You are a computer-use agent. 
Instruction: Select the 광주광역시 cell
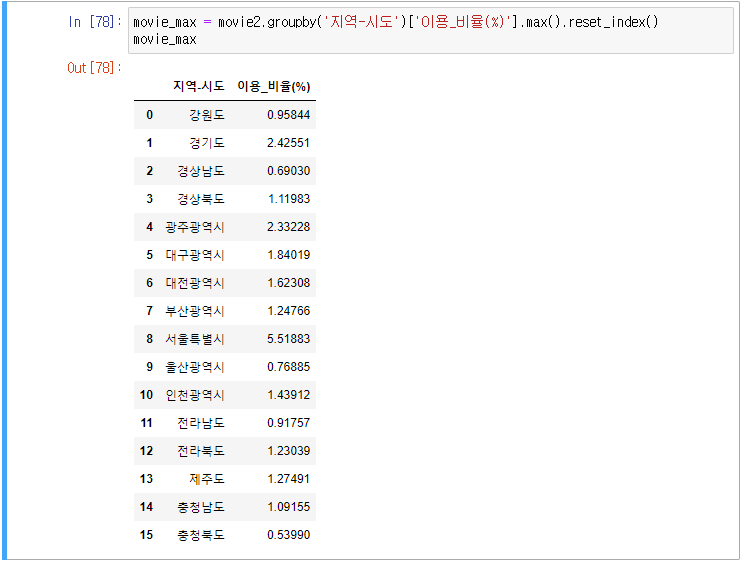(195, 227)
